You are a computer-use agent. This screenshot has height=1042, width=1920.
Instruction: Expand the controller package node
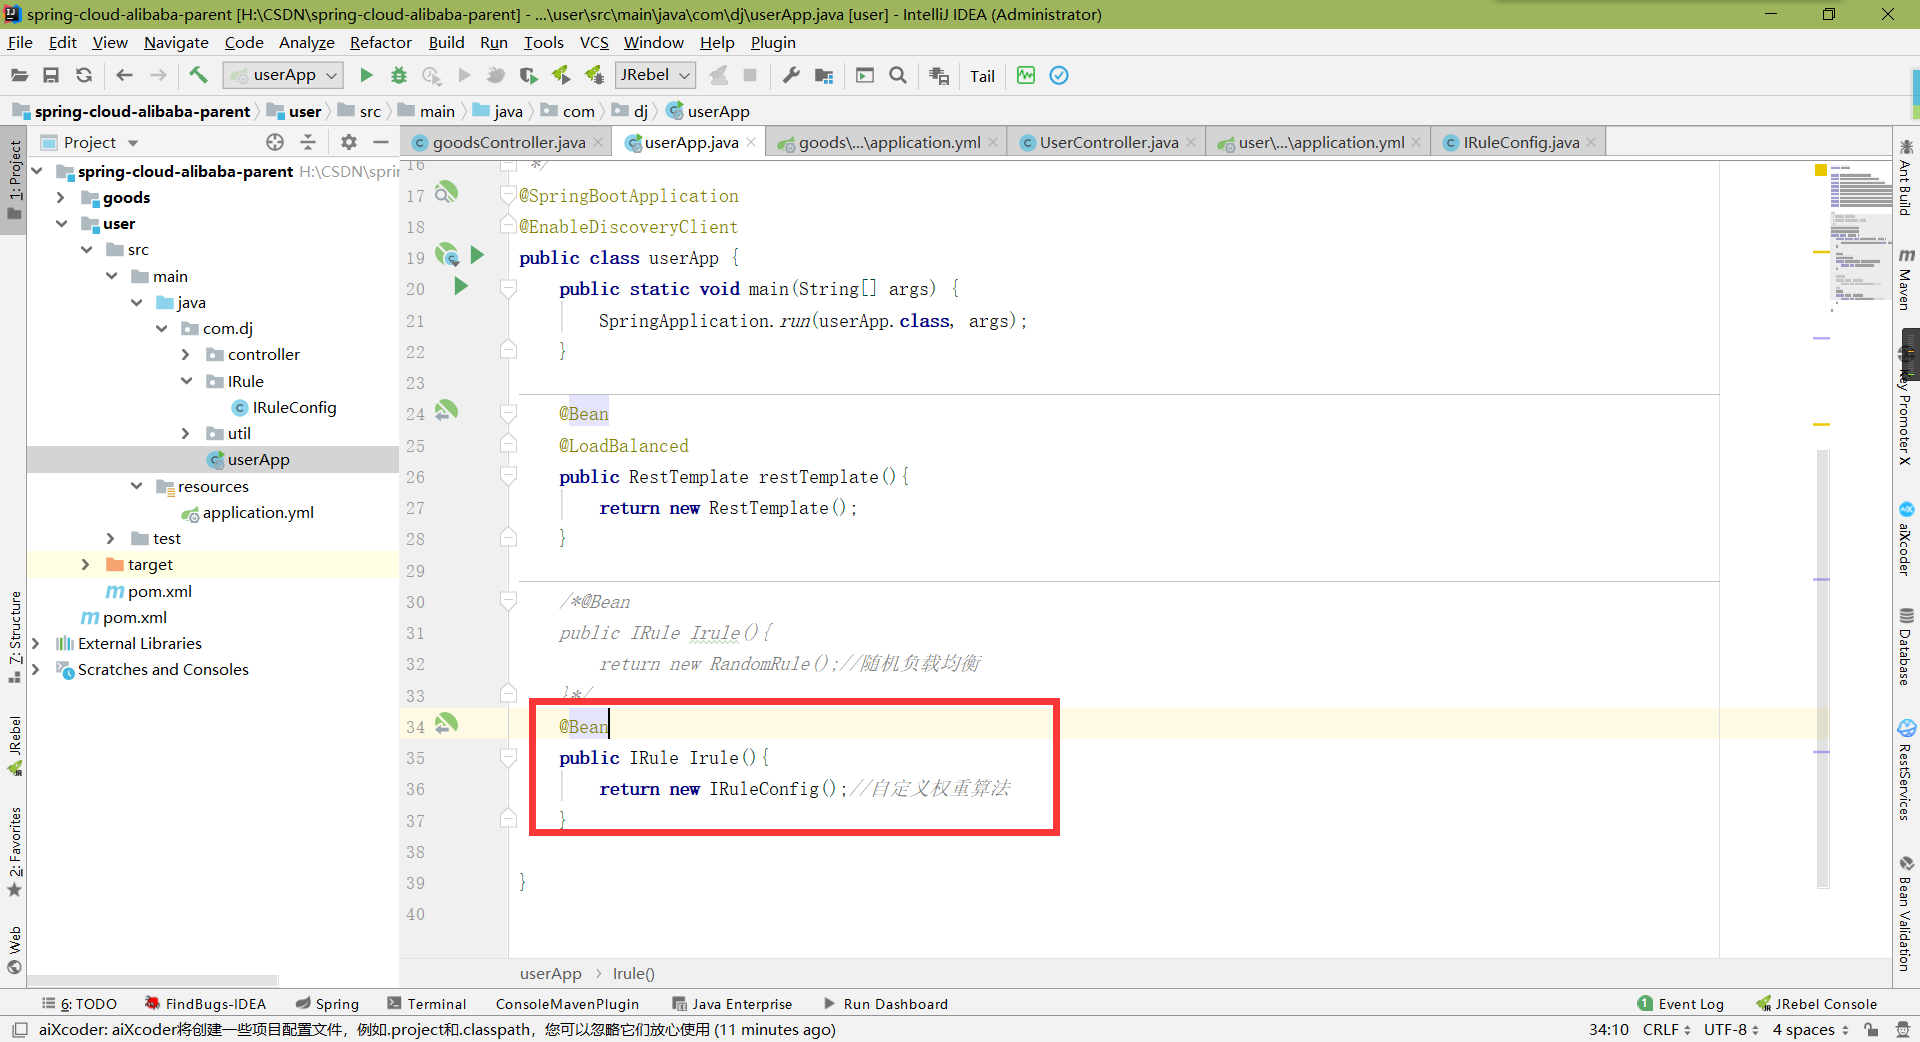pyautogui.click(x=185, y=355)
